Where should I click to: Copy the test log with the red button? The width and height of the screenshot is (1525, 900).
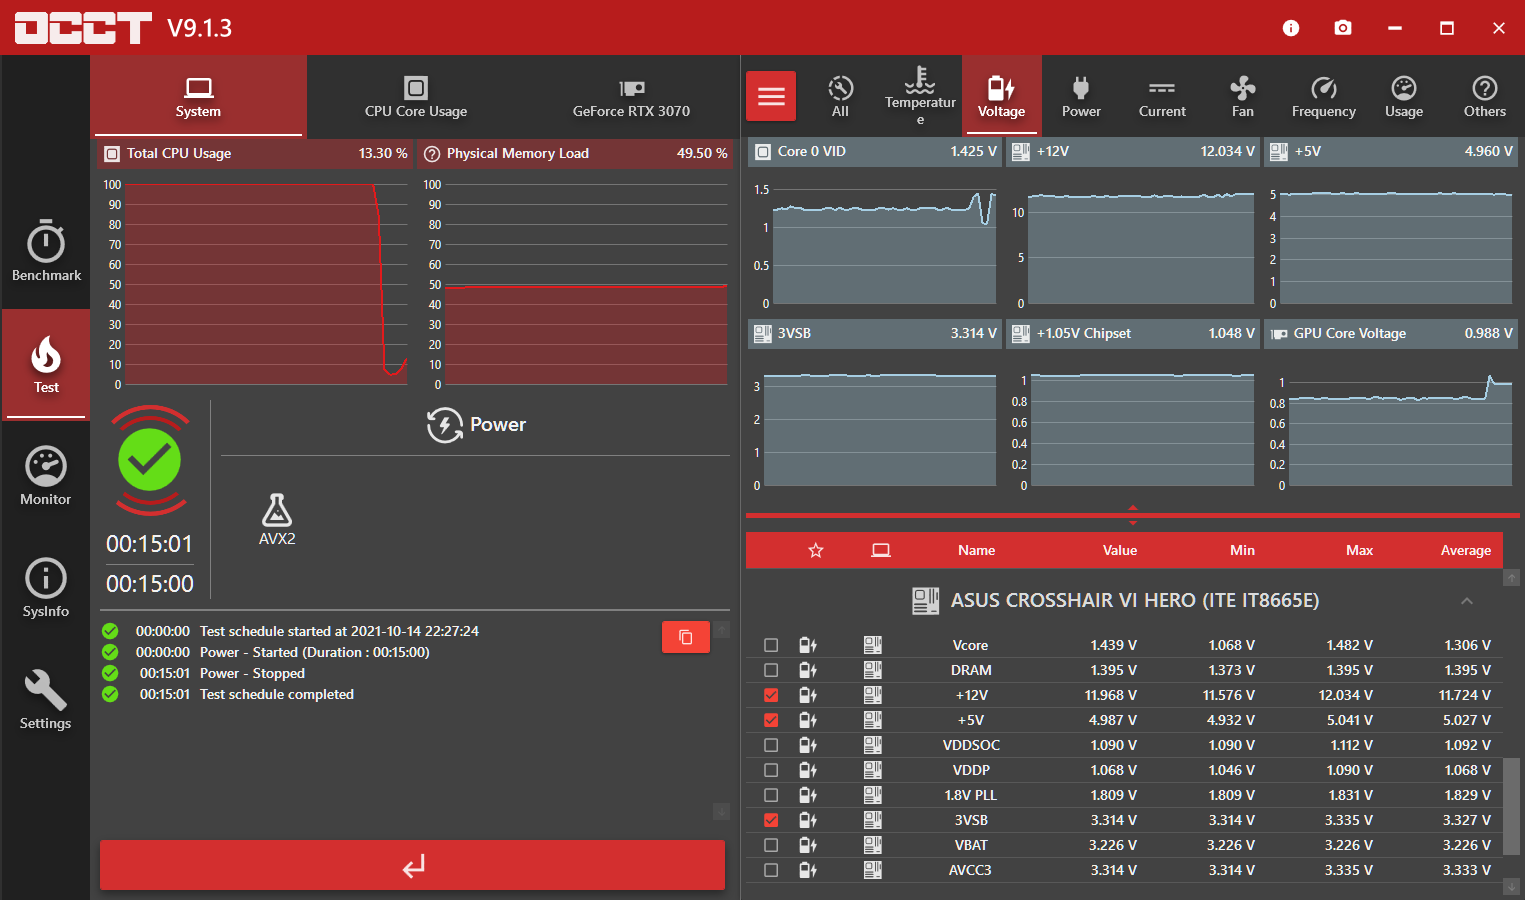686,637
